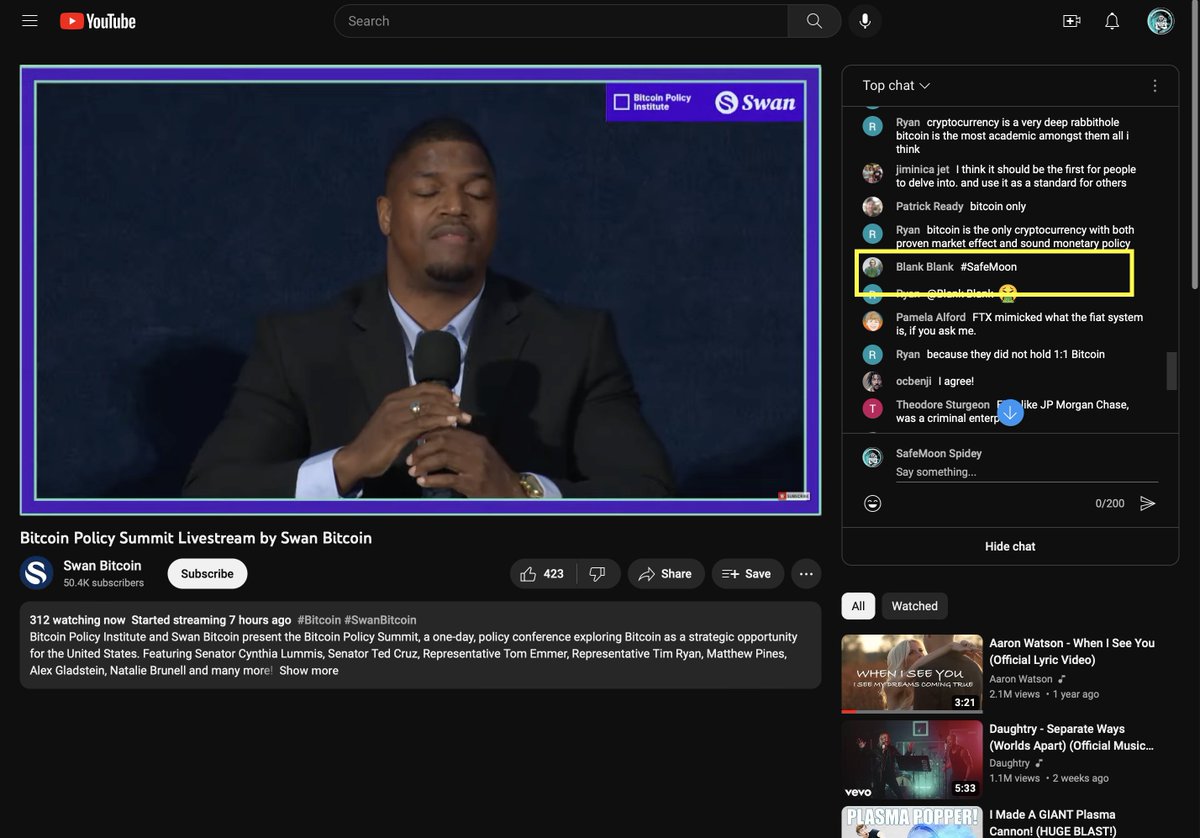Image resolution: width=1200 pixels, height=838 pixels.
Task: Jump to newest chat messages arrow
Action: 1010,412
